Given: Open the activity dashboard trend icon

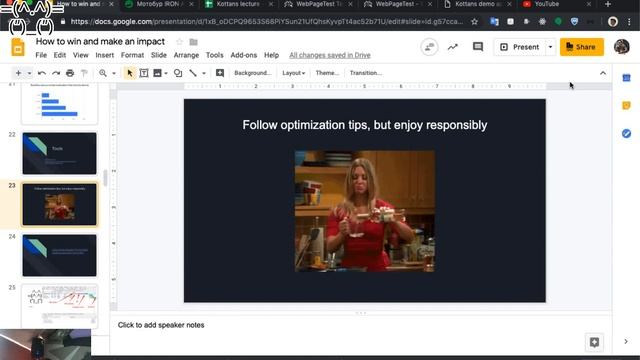Looking at the screenshot, I should [x=453, y=47].
